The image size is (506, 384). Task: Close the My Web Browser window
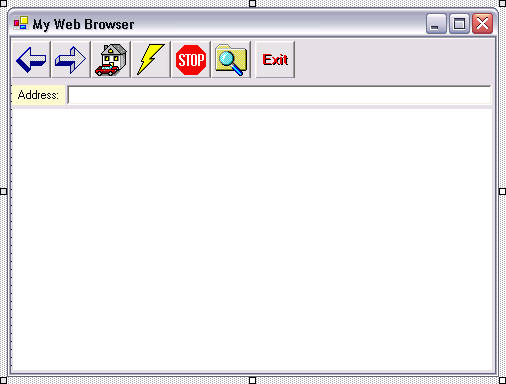[x=482, y=24]
